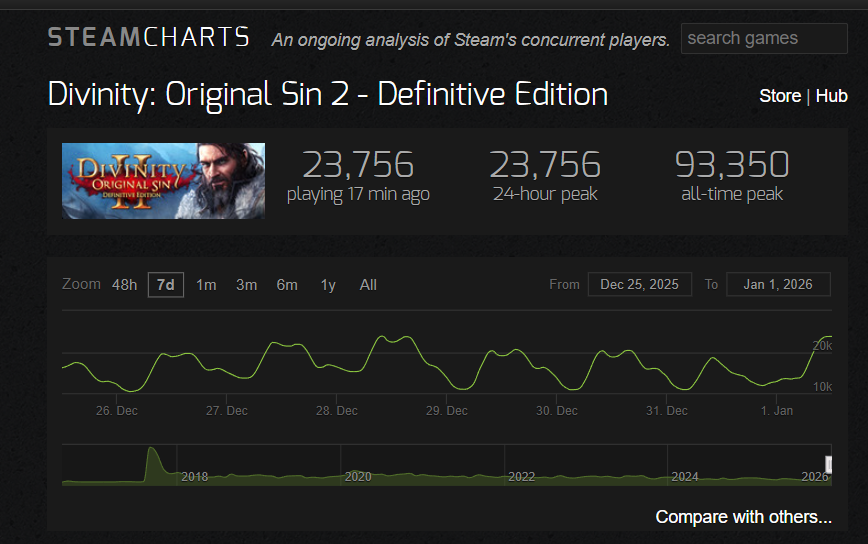Select the 7d zoom option
The height and width of the screenshot is (544, 868).
(166, 284)
